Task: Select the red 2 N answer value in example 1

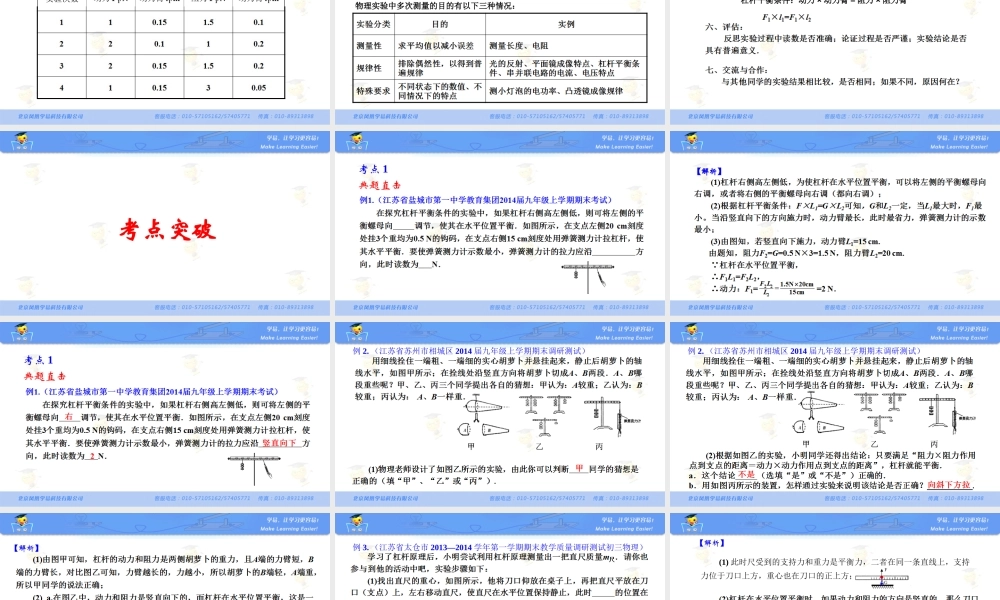Action: (91, 457)
